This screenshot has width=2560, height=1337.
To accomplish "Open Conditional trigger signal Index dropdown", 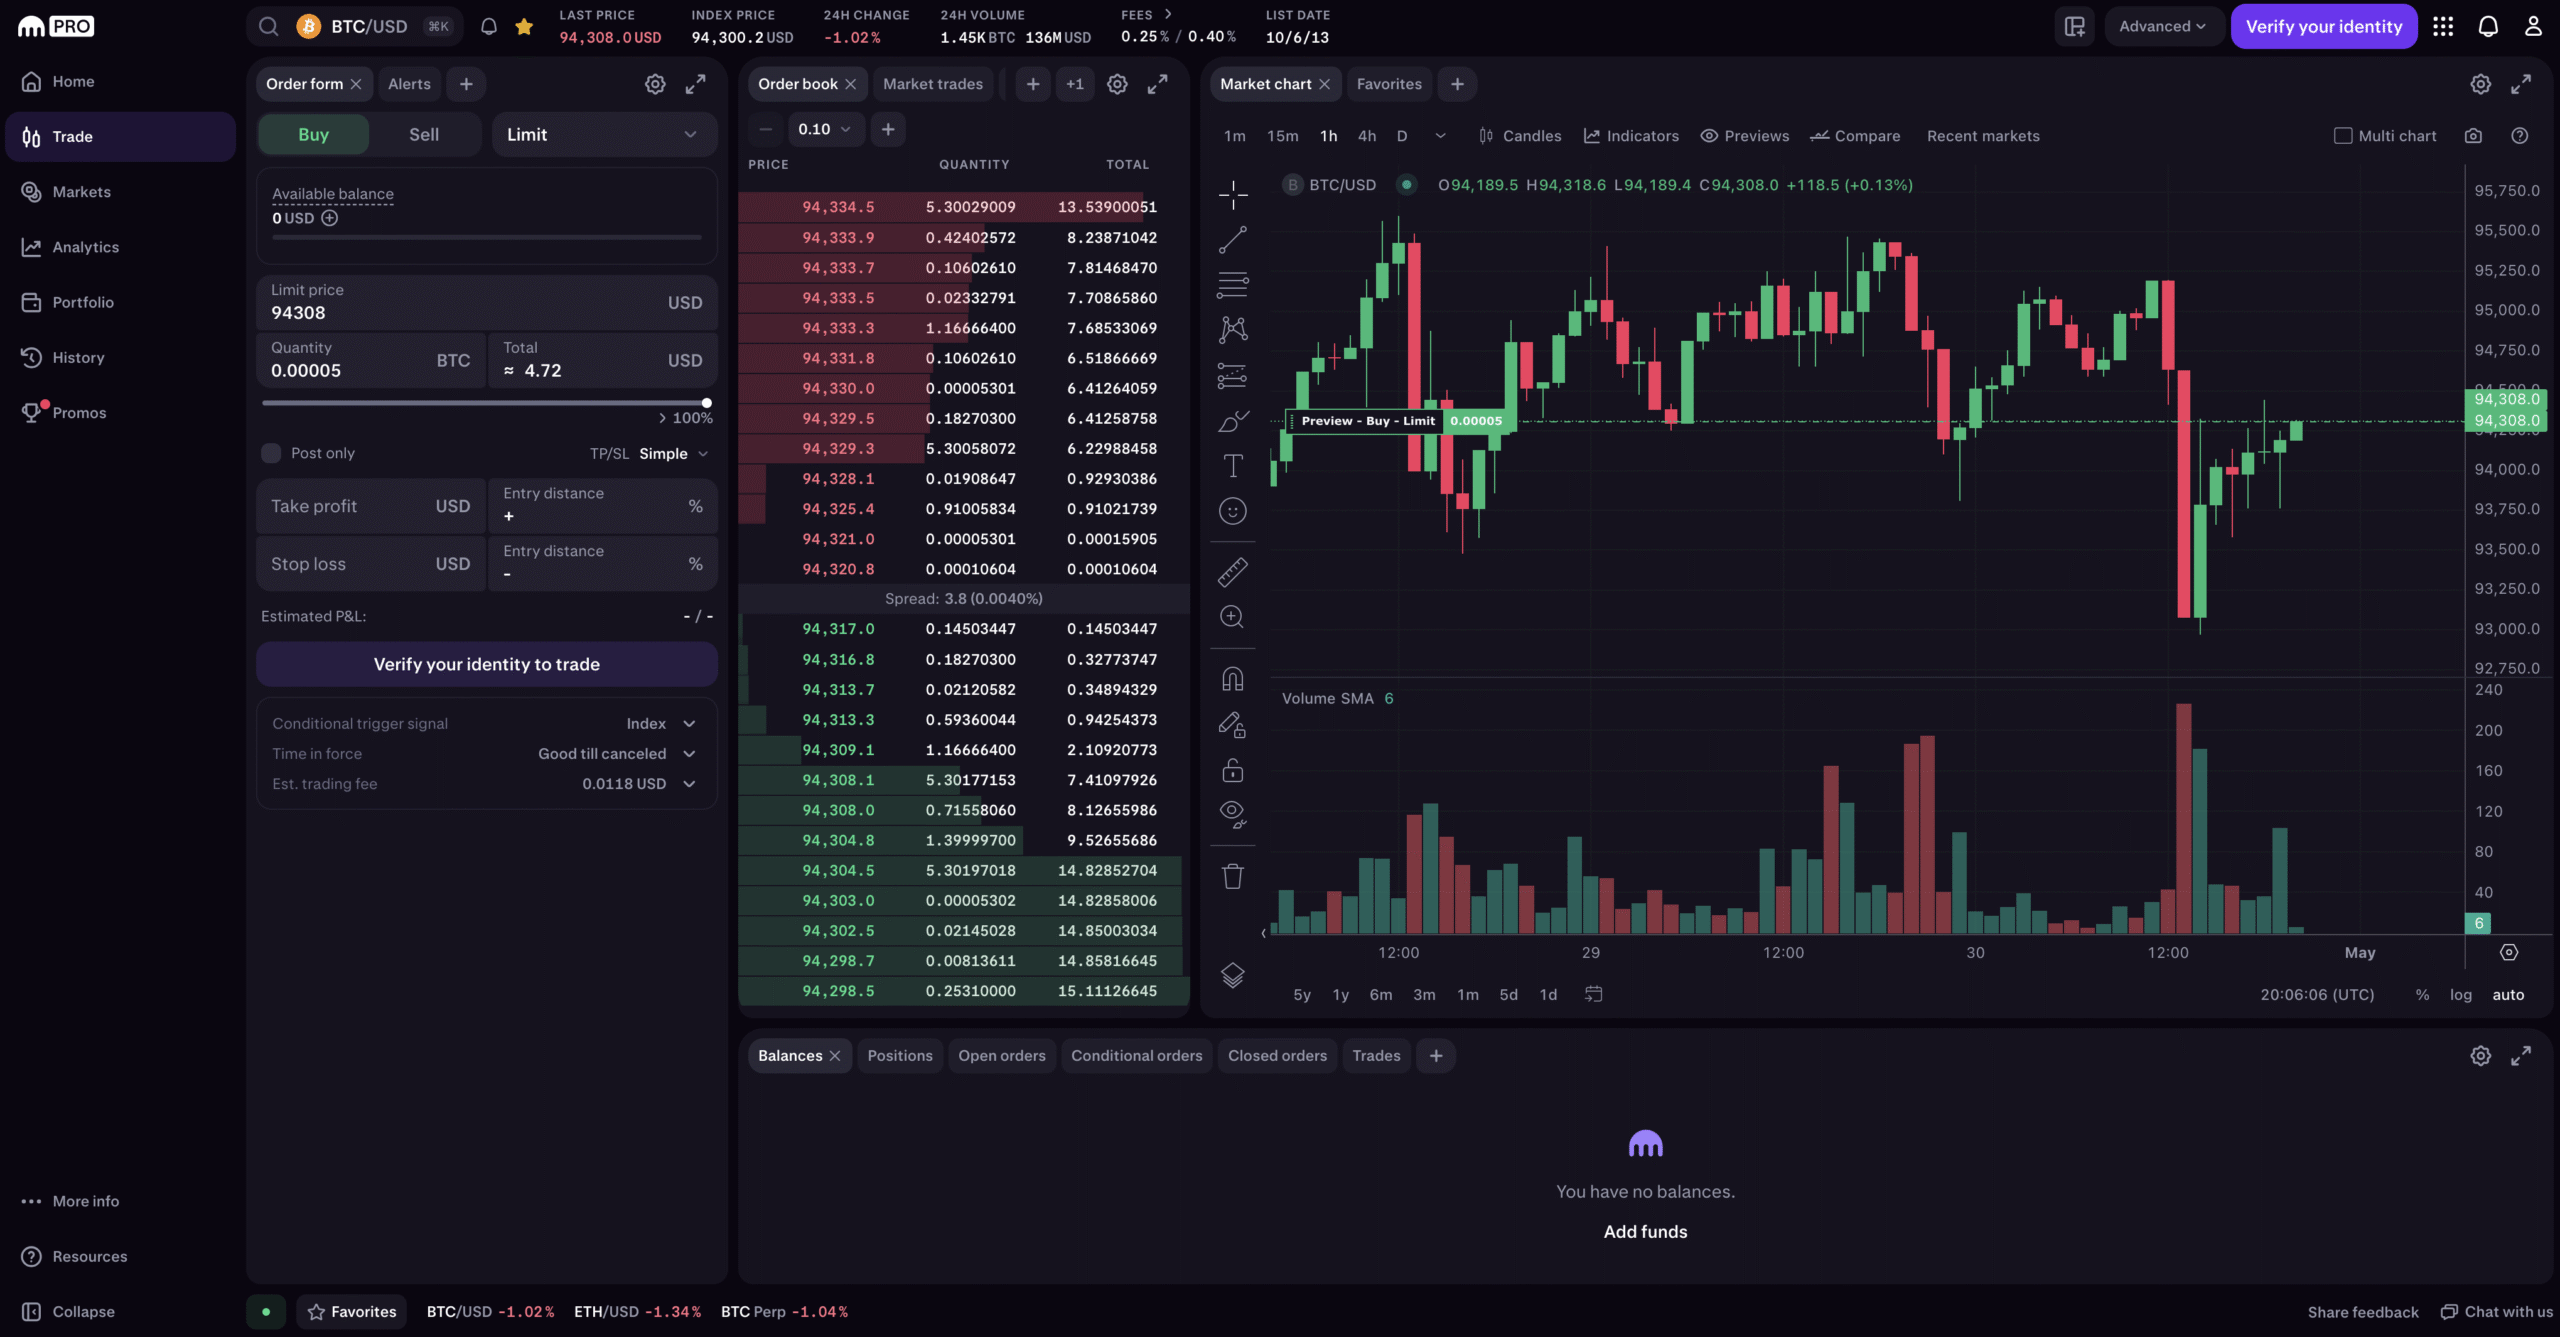I will pyautogui.click(x=660, y=724).
